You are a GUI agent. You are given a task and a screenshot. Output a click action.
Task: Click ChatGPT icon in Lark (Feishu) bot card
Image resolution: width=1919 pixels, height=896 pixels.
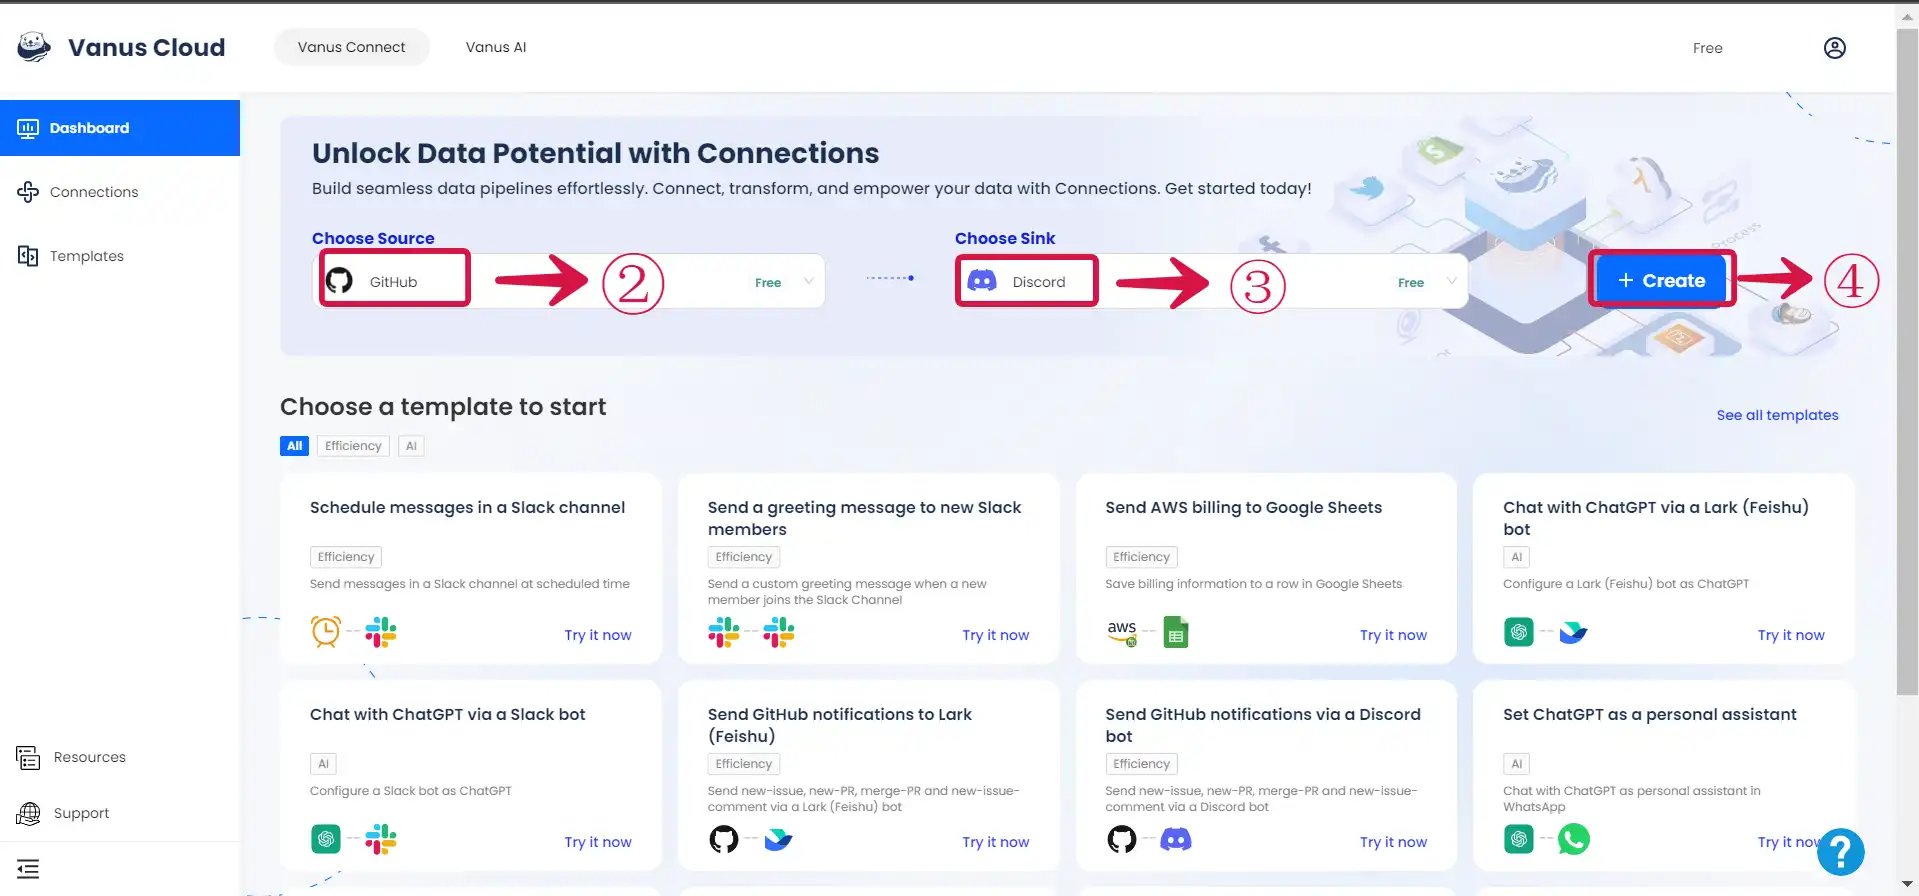[x=1519, y=632]
